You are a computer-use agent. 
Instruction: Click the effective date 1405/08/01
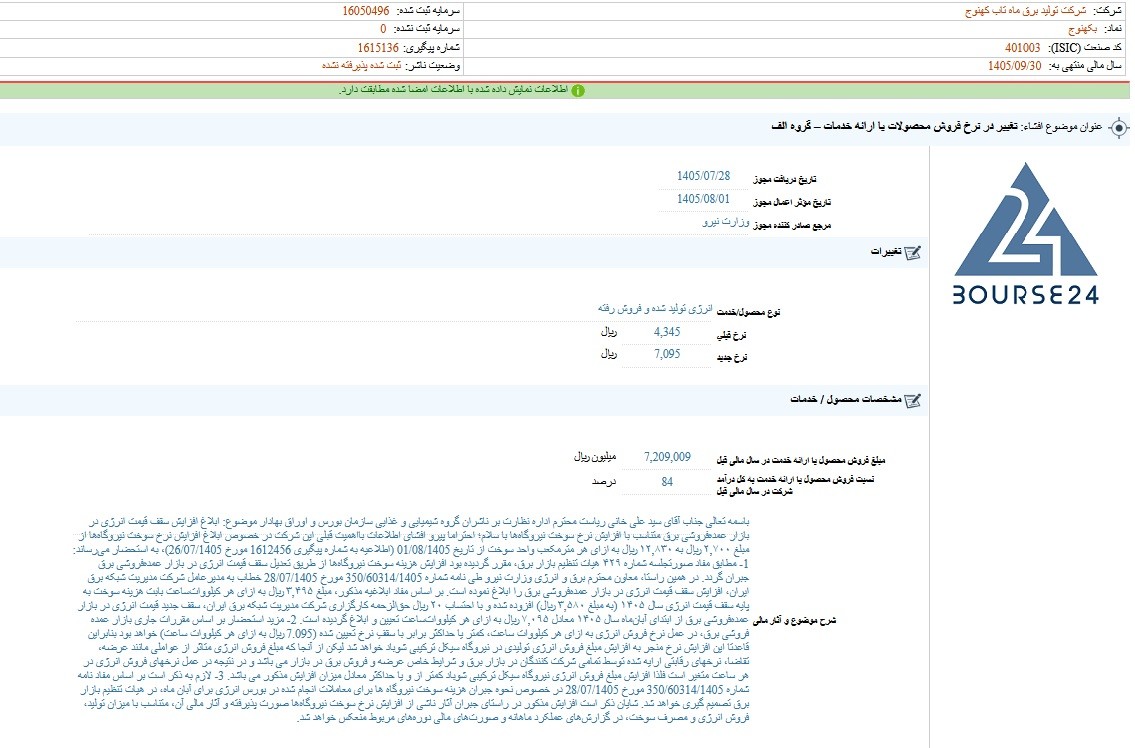coord(704,198)
